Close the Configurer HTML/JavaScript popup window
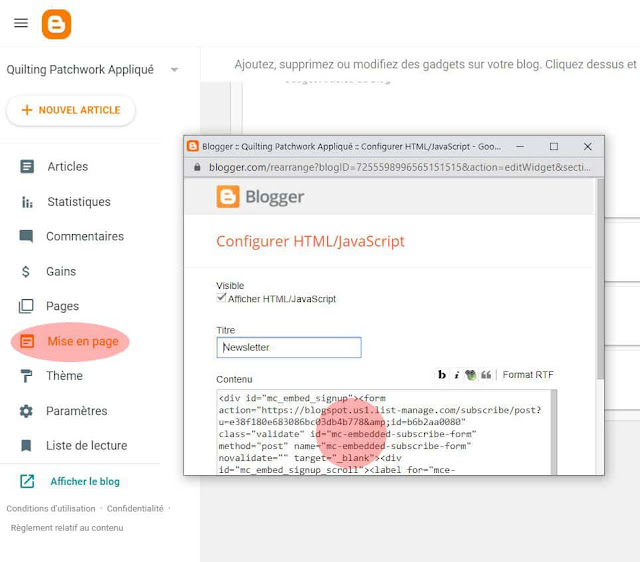640x562 pixels. [587, 147]
